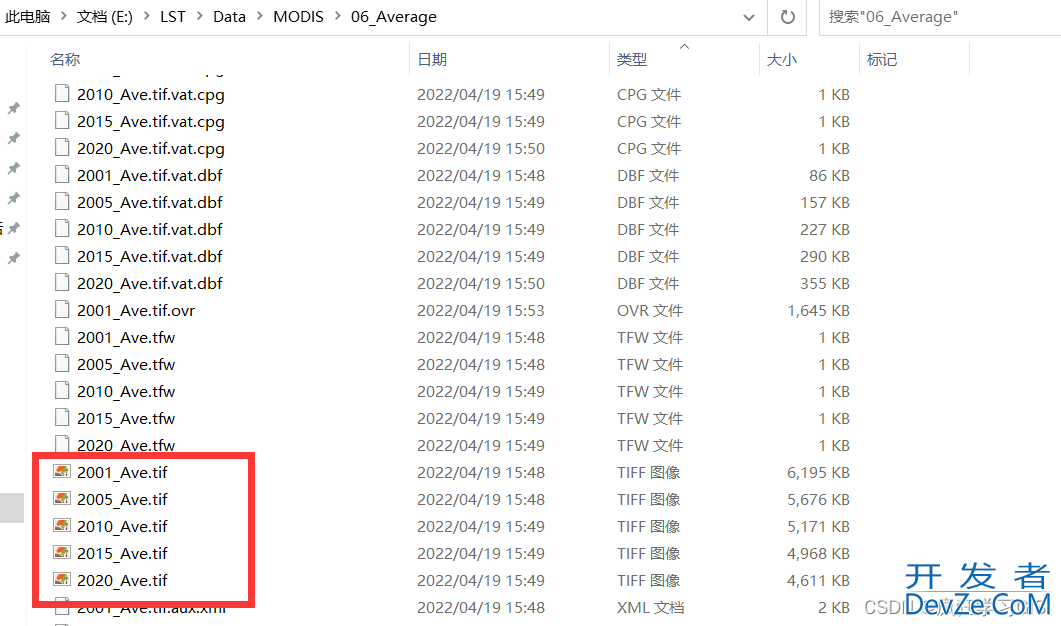Select the 2010_Ave.tif TIFF image icon
This screenshot has width=1061, height=626.
[62, 526]
